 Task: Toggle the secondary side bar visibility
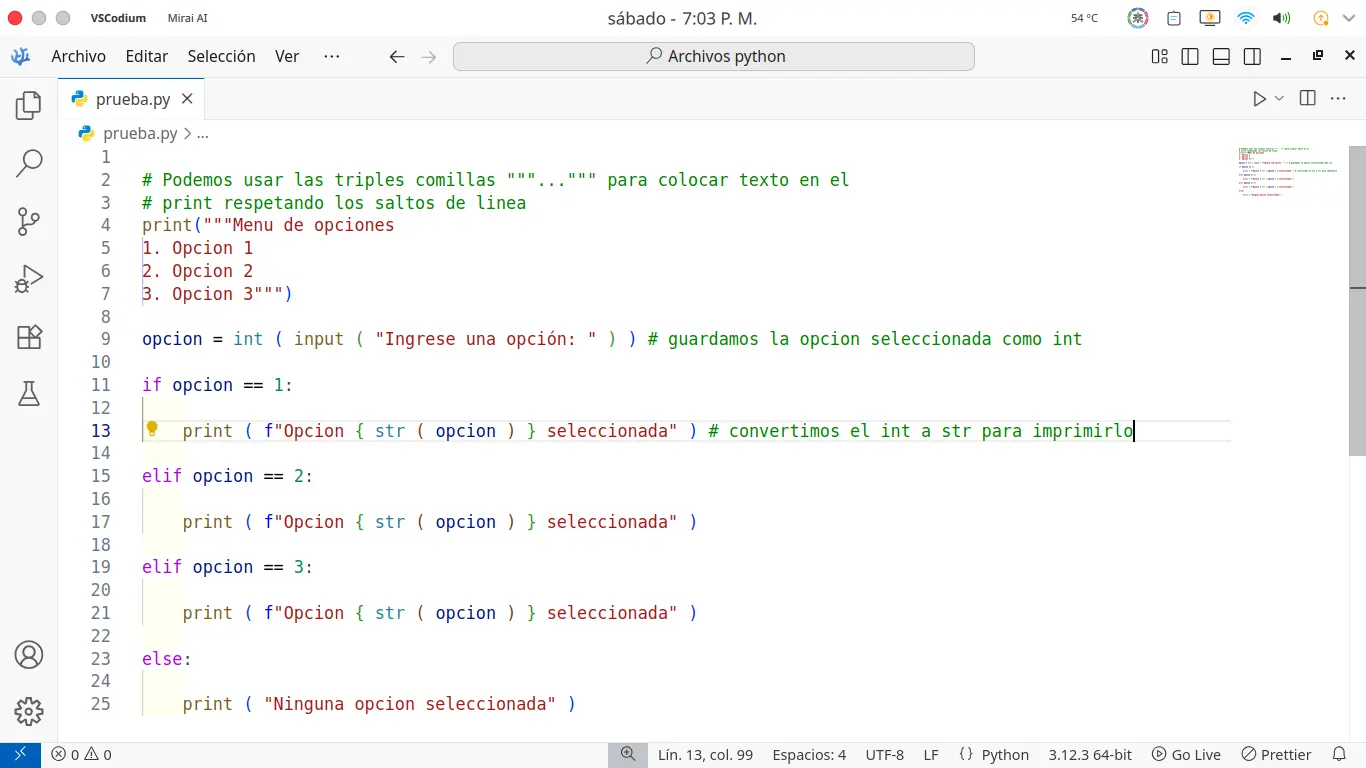click(1252, 56)
